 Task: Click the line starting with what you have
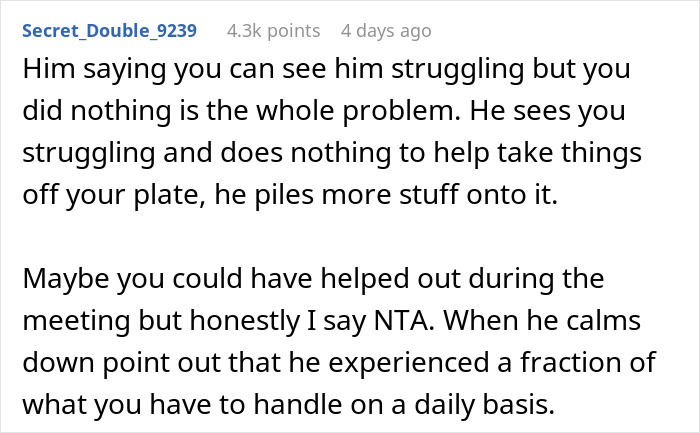pos(288,405)
